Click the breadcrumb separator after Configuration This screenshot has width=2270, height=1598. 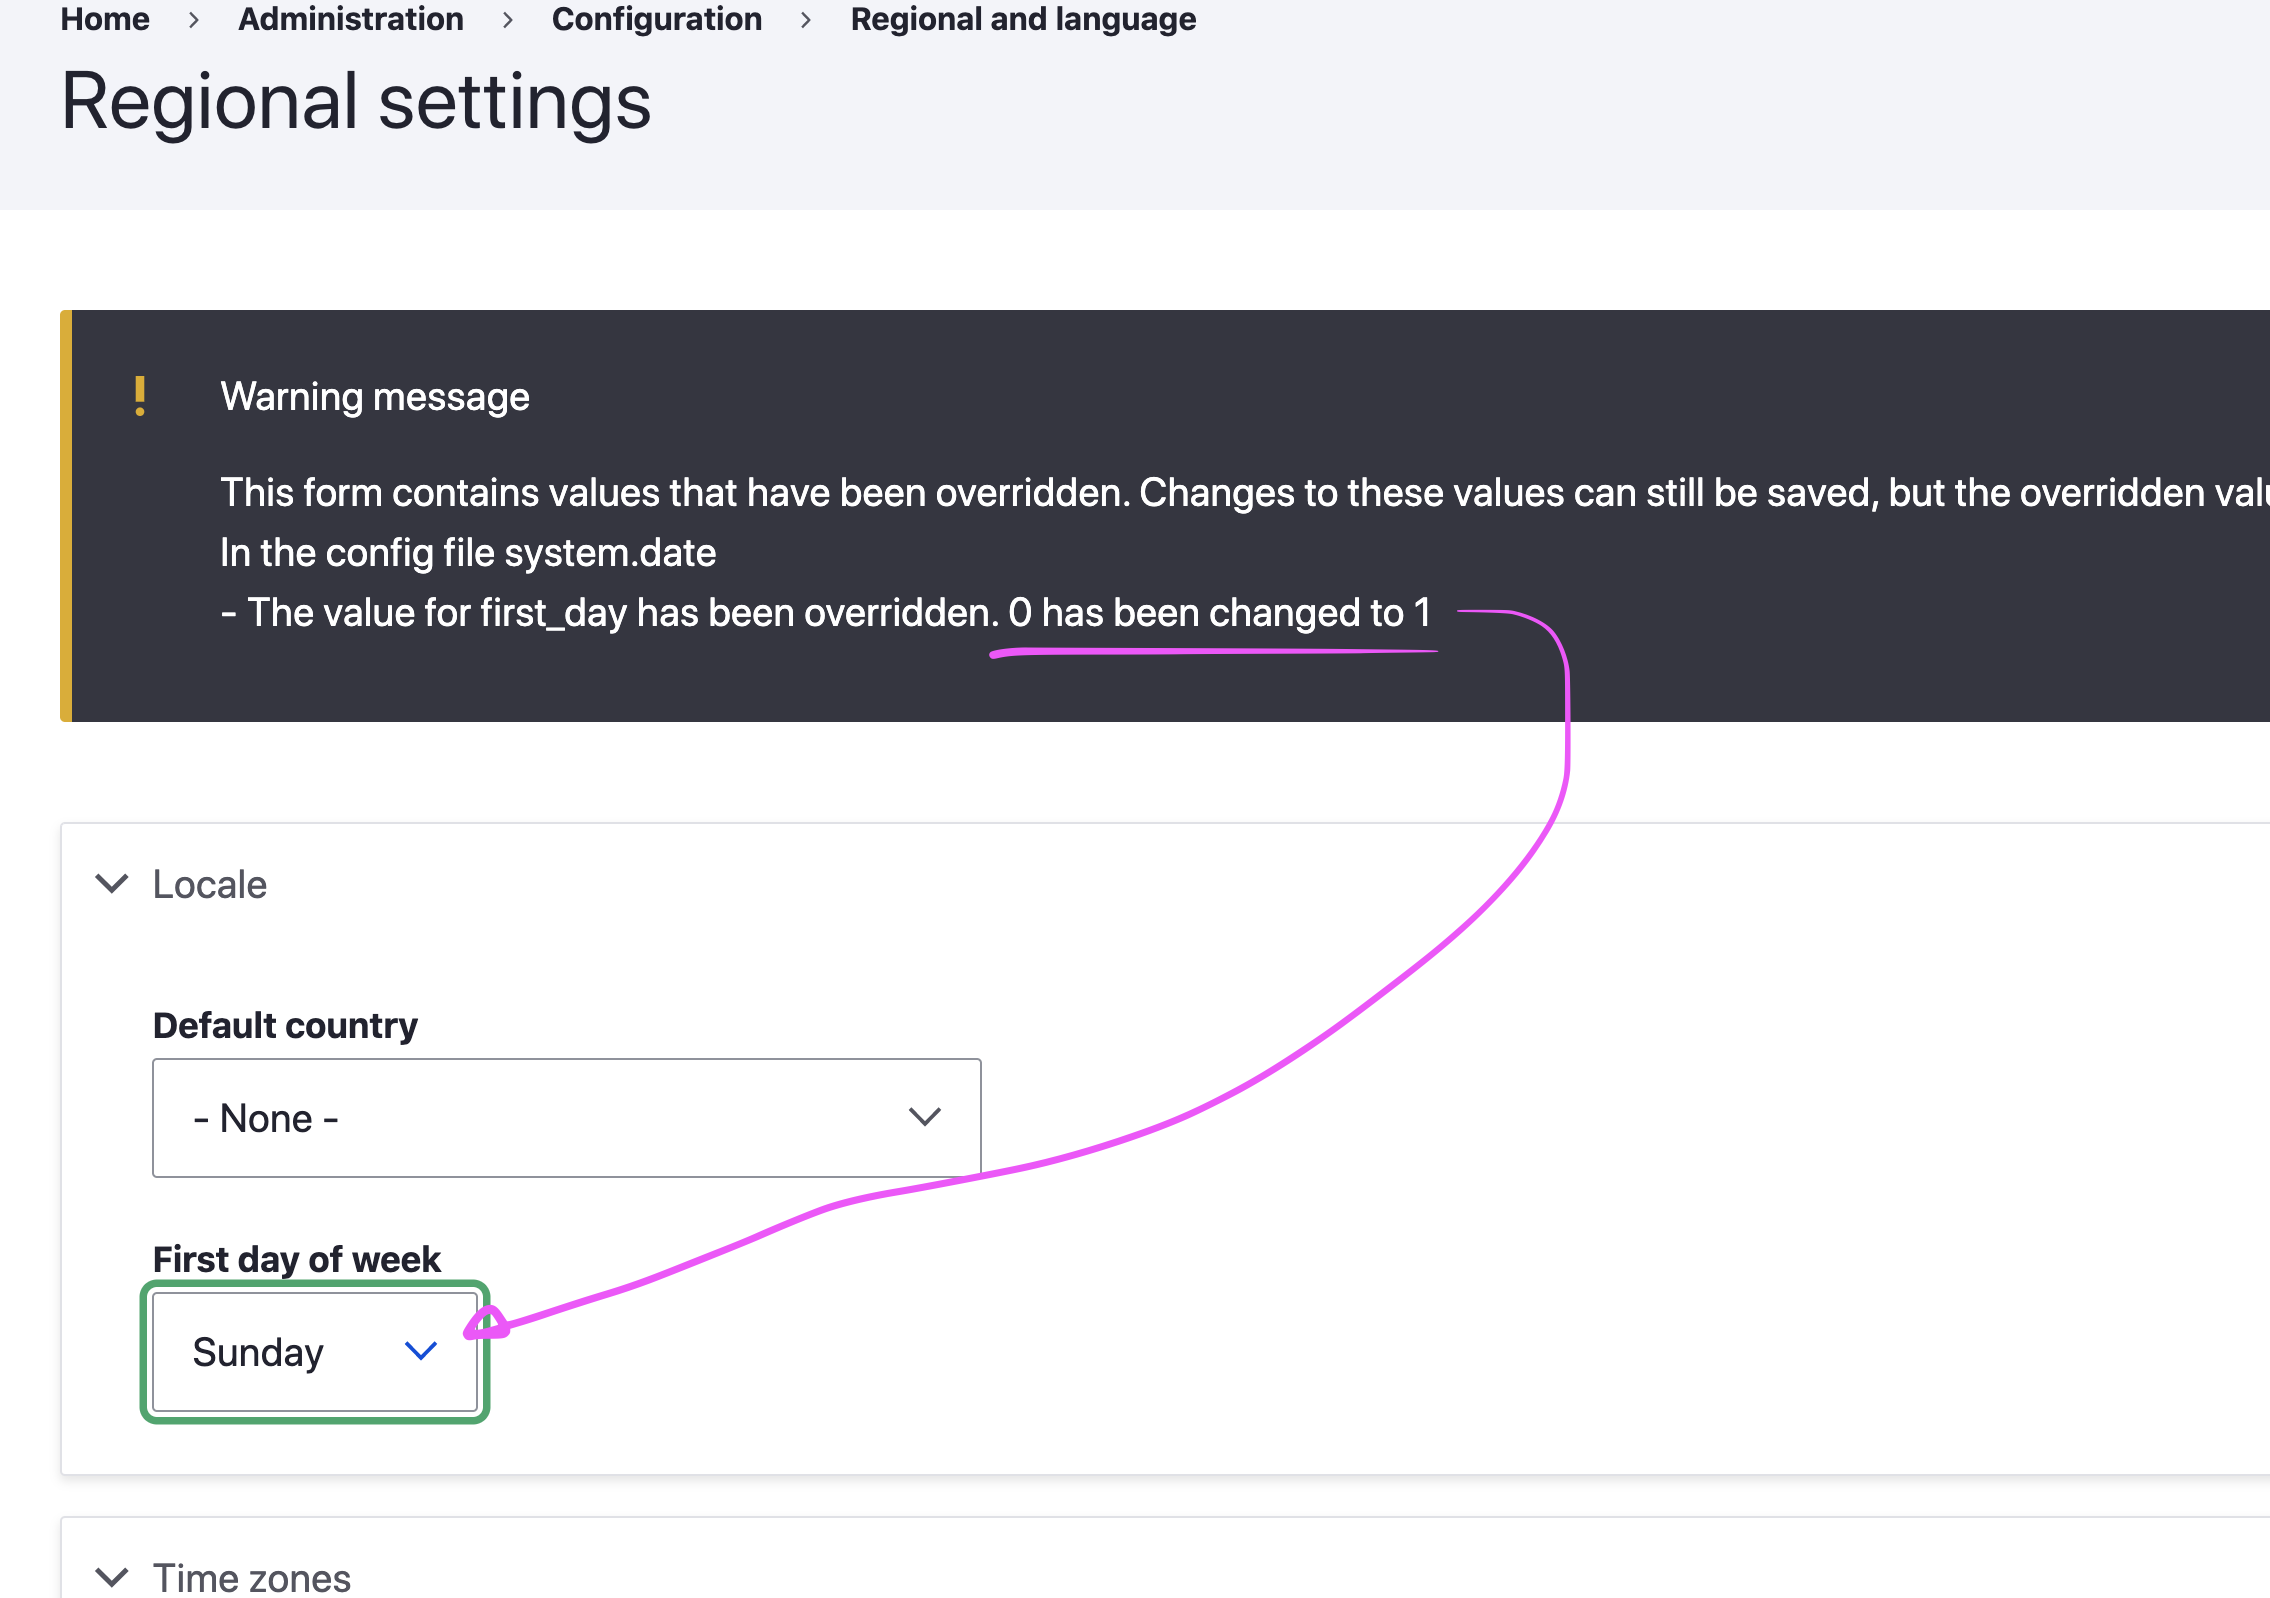(806, 19)
